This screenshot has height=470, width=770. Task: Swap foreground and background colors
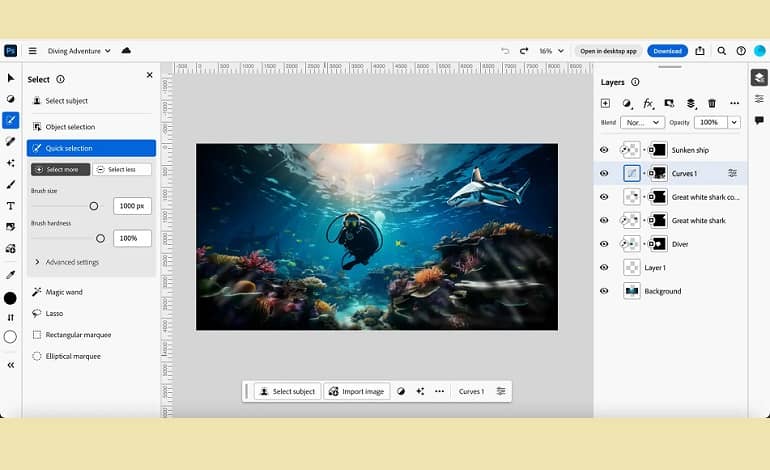click(10, 317)
